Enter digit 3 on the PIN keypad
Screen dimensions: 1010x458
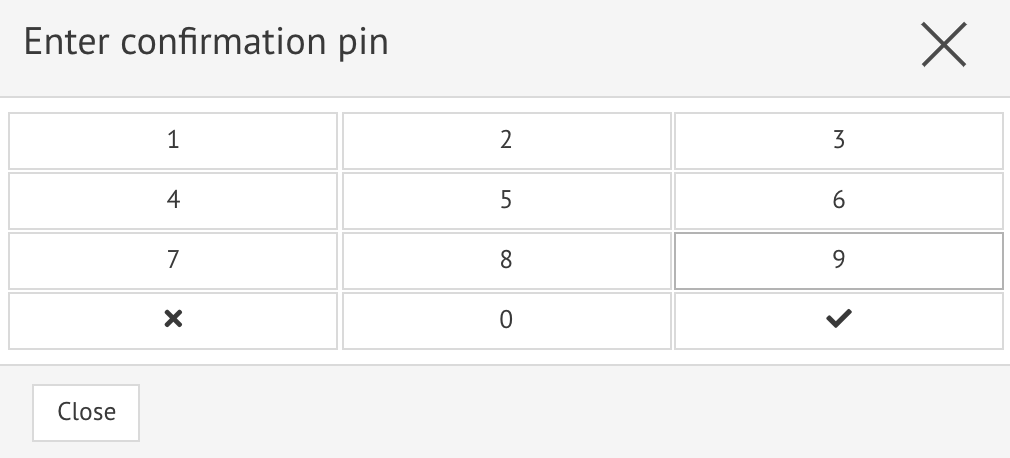838,140
